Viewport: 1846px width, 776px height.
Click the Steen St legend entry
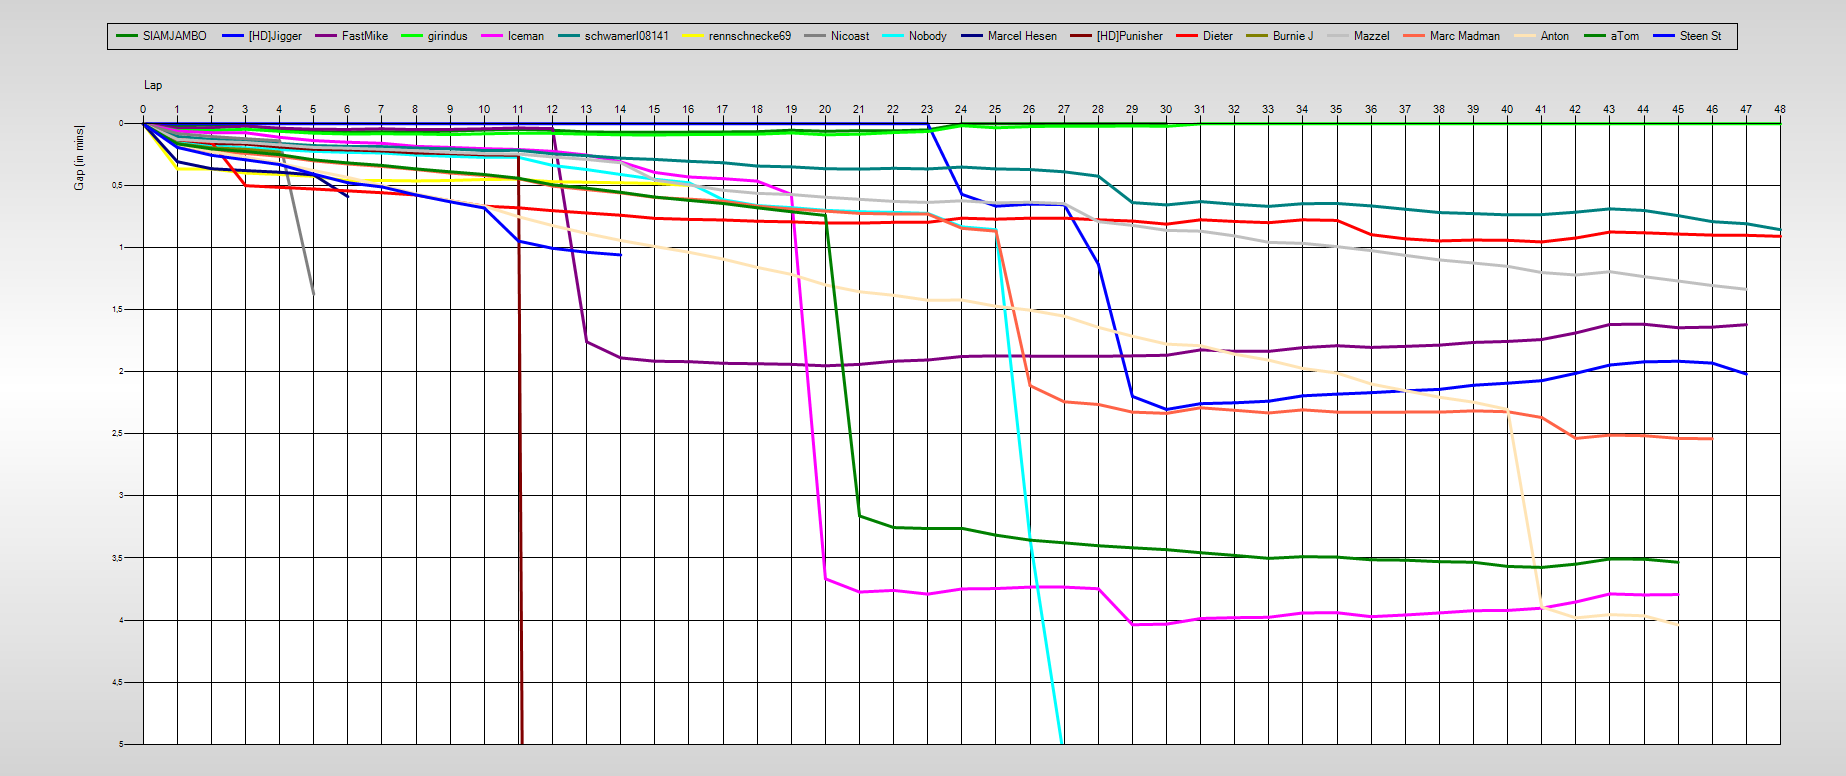[x=1700, y=36]
